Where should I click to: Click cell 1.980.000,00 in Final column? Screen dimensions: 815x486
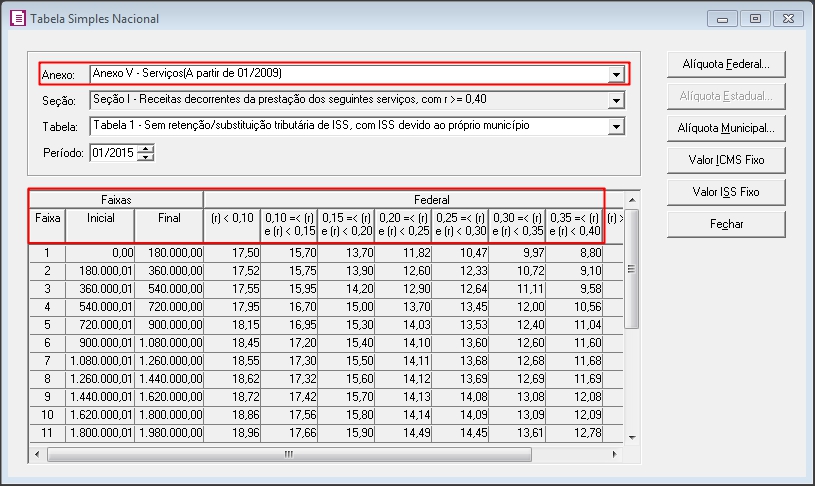pos(169,433)
